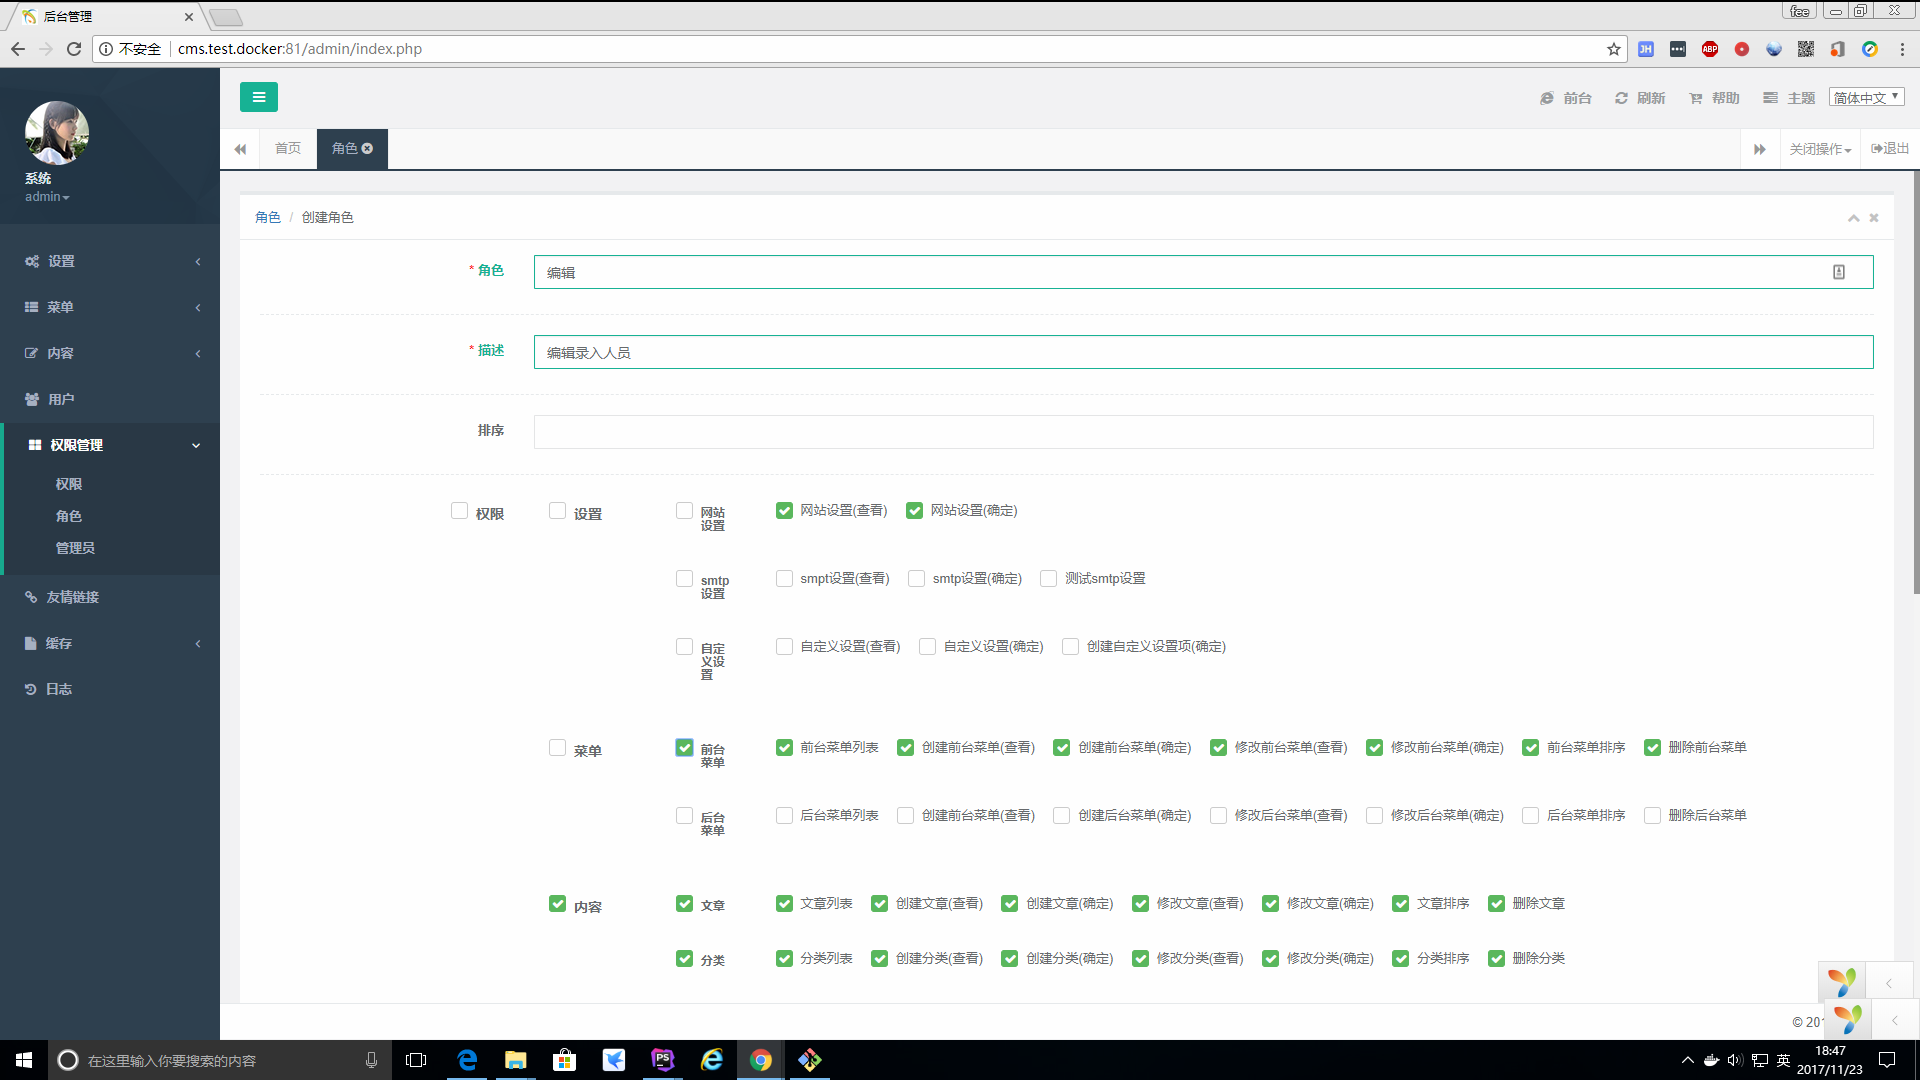
Task: Click the 前台 frontend icon link
Action: (1547, 98)
